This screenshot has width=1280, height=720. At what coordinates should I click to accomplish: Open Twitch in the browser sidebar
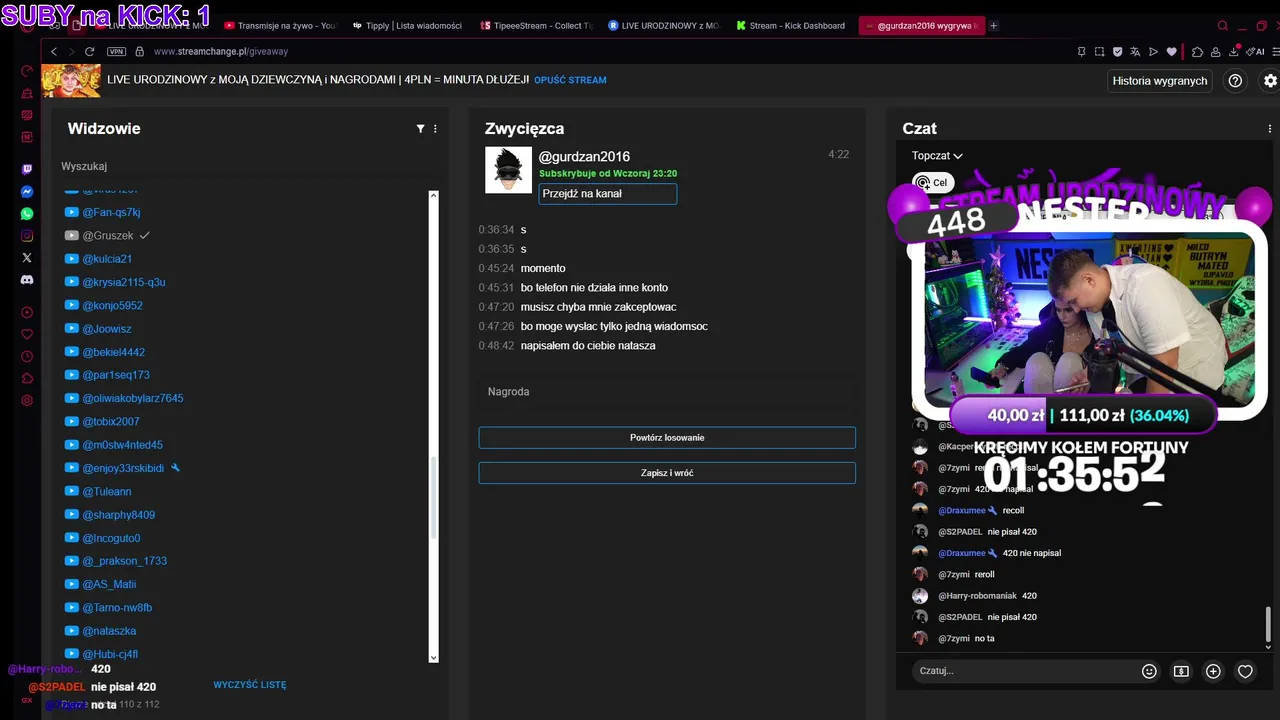pos(27,170)
